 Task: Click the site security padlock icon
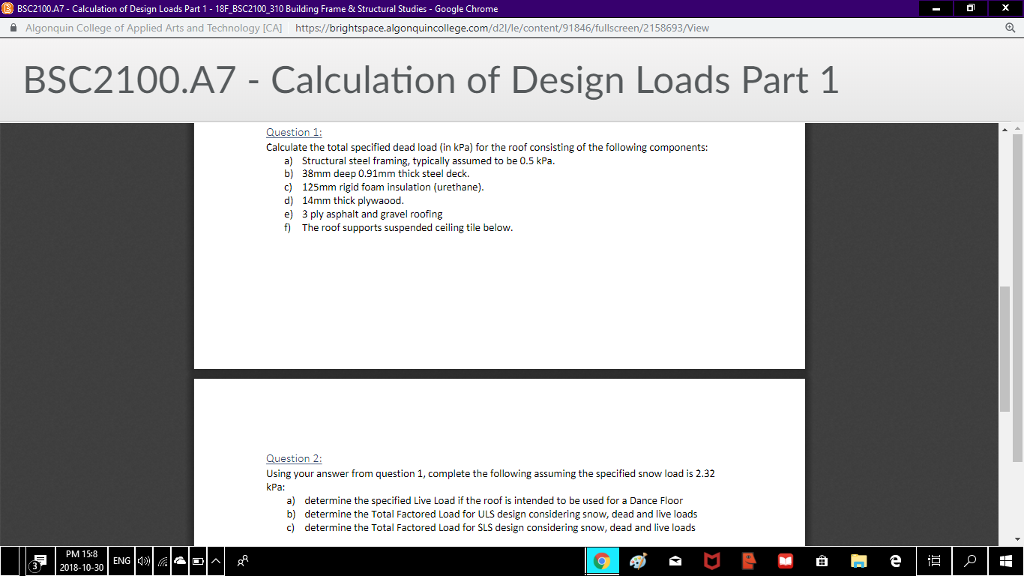[x=14, y=28]
